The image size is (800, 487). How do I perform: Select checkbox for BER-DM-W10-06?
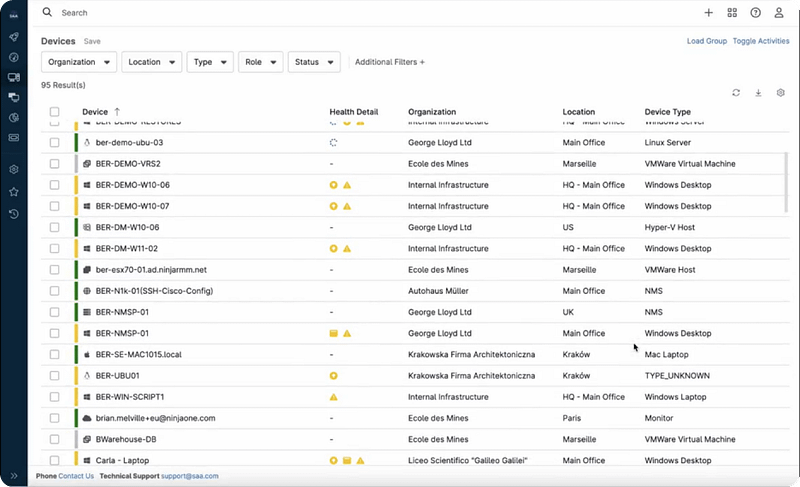(55, 227)
